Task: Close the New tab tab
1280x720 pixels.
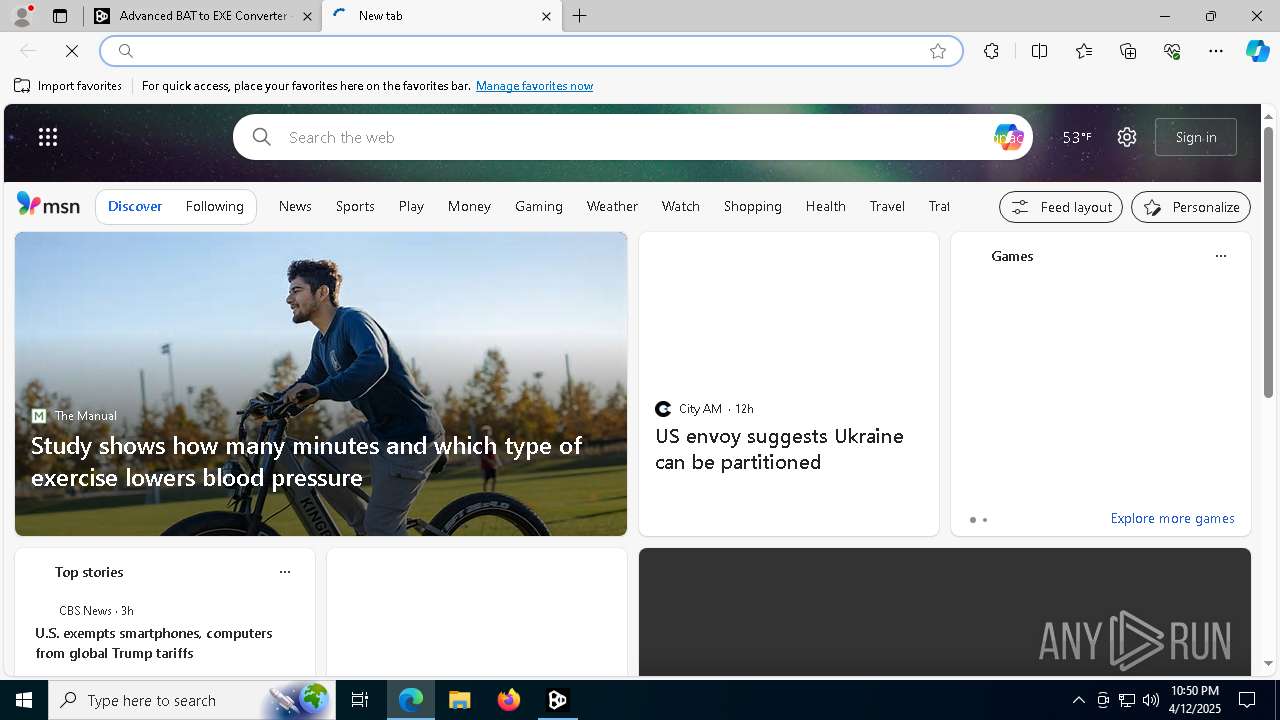Action: coord(546,16)
